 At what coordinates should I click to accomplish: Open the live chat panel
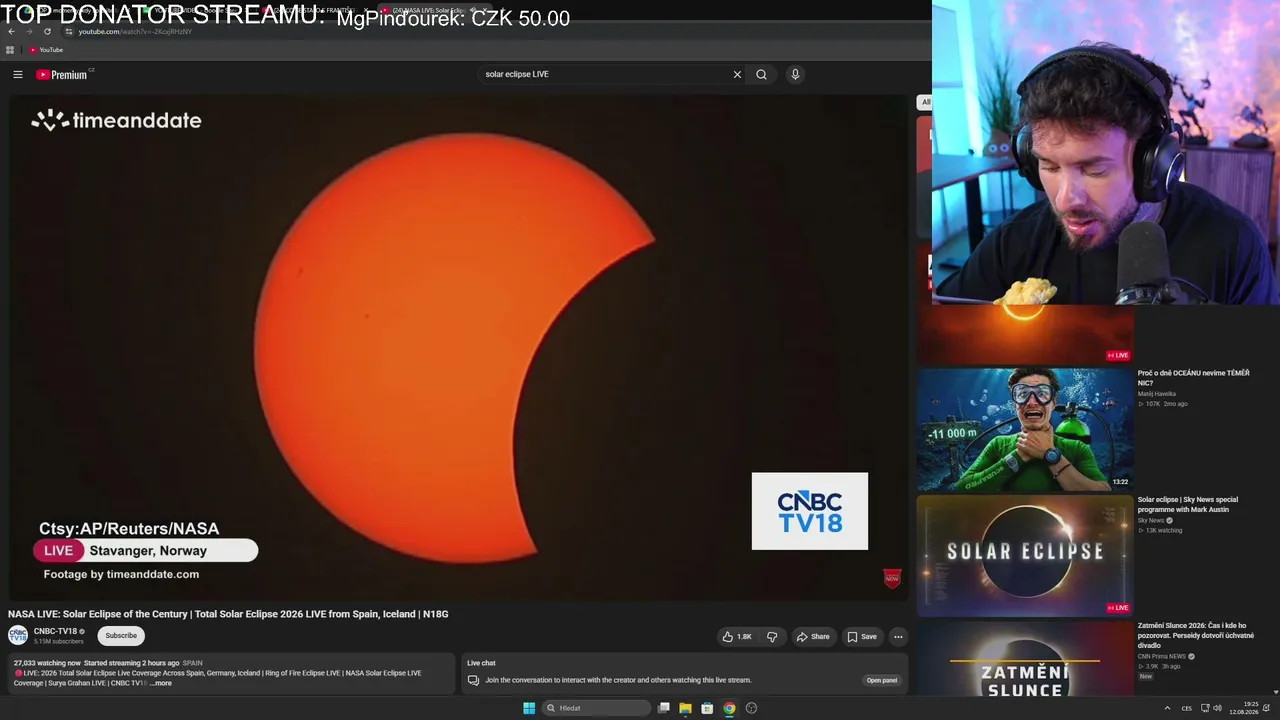[x=882, y=680]
